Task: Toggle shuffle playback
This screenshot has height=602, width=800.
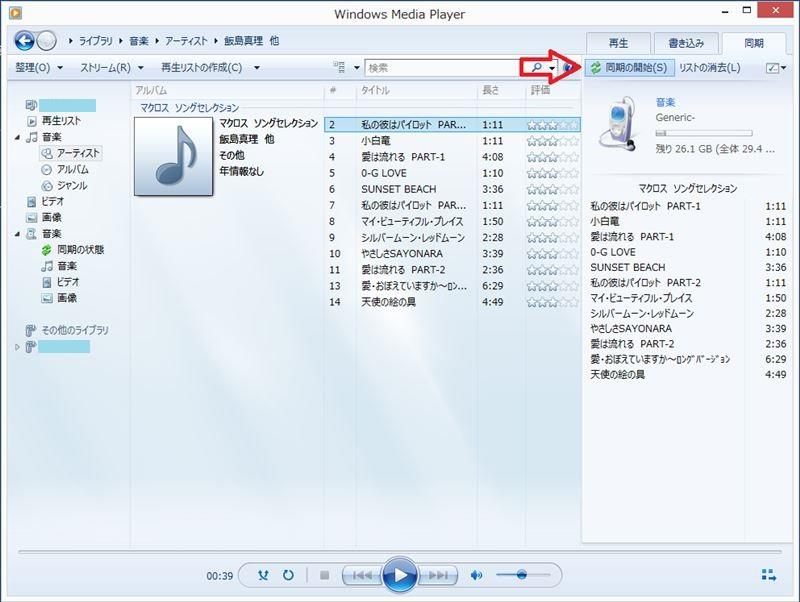Action: tap(263, 575)
